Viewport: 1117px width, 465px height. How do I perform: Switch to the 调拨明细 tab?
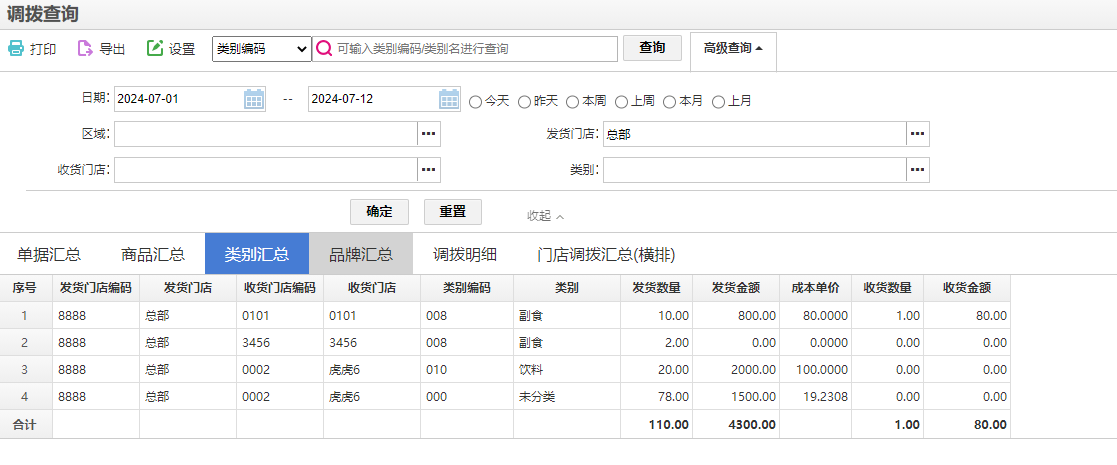[x=465, y=254]
